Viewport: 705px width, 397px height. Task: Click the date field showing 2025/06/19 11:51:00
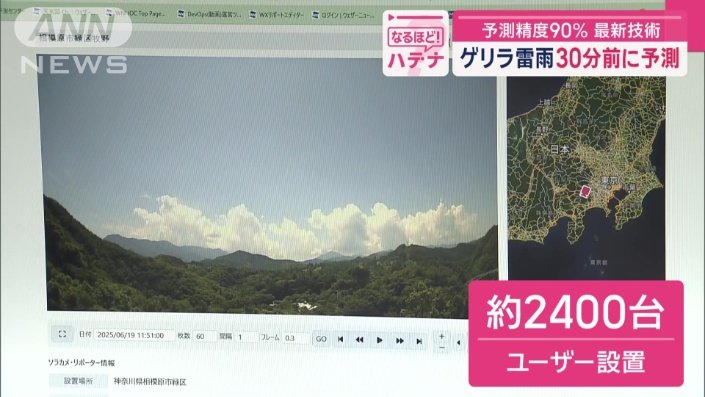tap(134, 335)
